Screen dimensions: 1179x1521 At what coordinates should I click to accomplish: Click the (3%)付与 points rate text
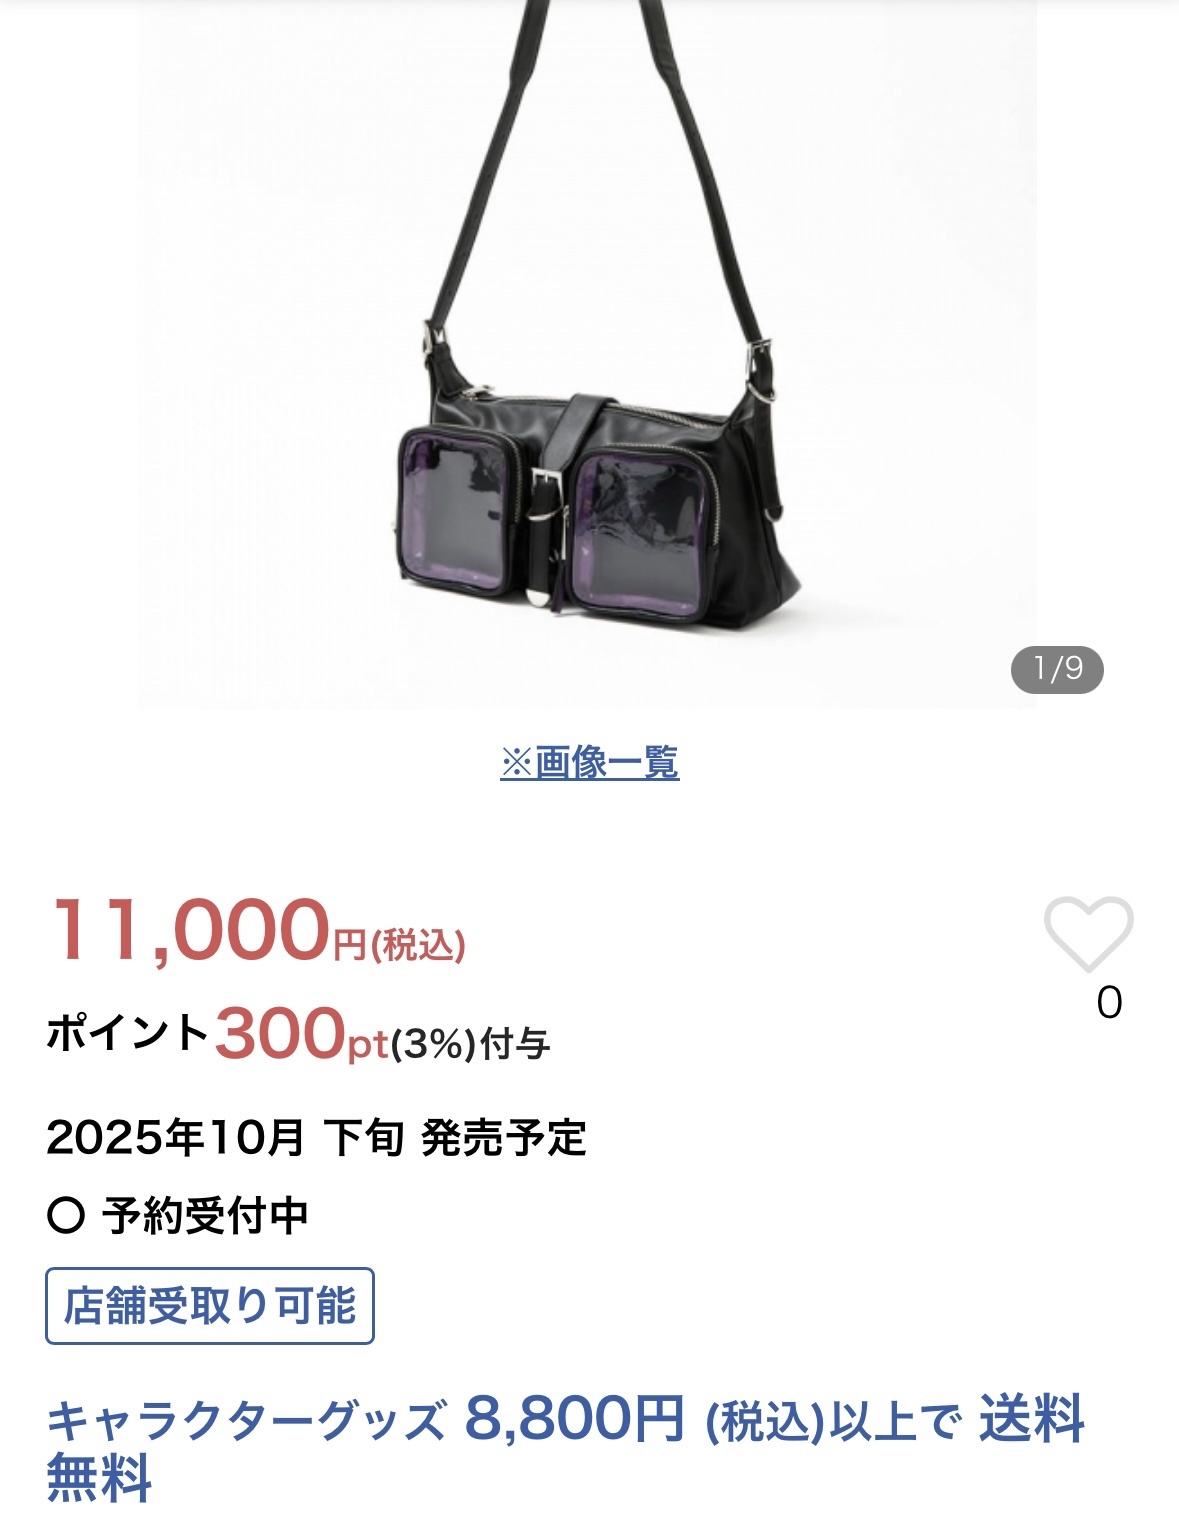[x=470, y=1044]
